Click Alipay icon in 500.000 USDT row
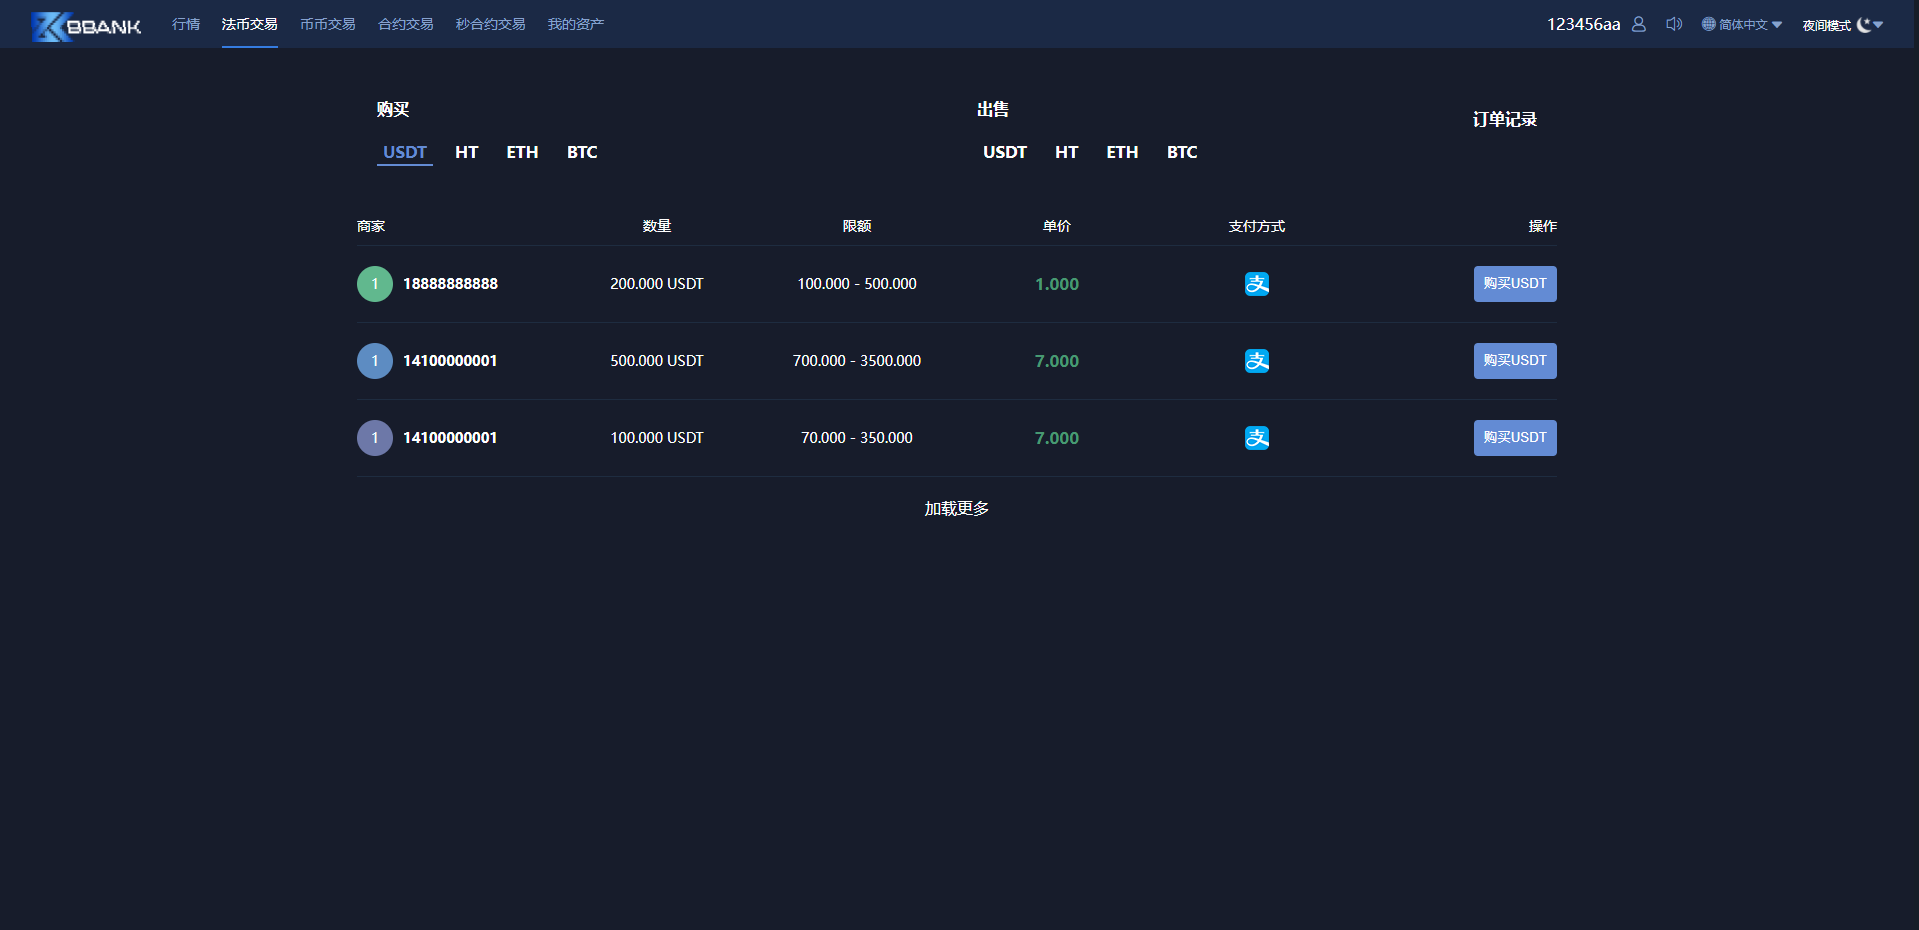Screen dimensions: 1919x930 [x=1257, y=361]
